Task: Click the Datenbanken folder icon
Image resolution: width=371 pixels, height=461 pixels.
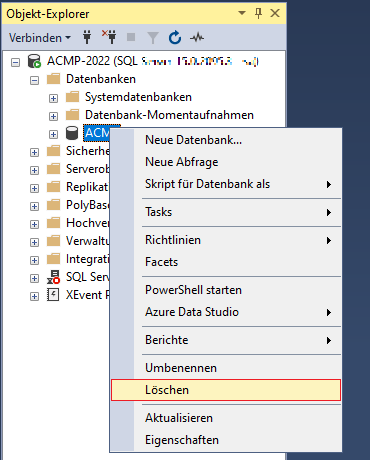Action: (53, 79)
